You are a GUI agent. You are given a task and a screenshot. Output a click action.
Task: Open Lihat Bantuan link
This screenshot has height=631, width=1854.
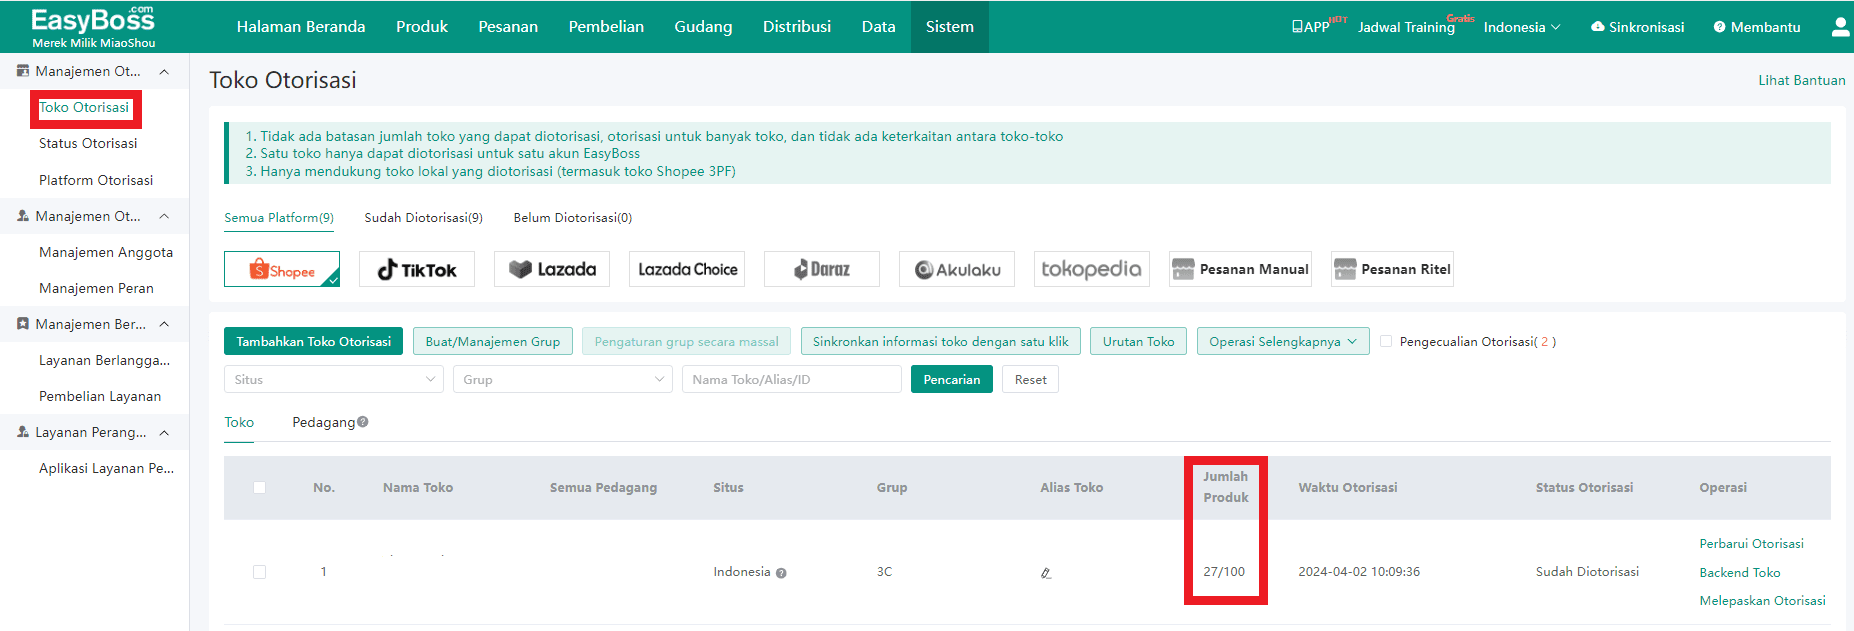pos(1802,80)
